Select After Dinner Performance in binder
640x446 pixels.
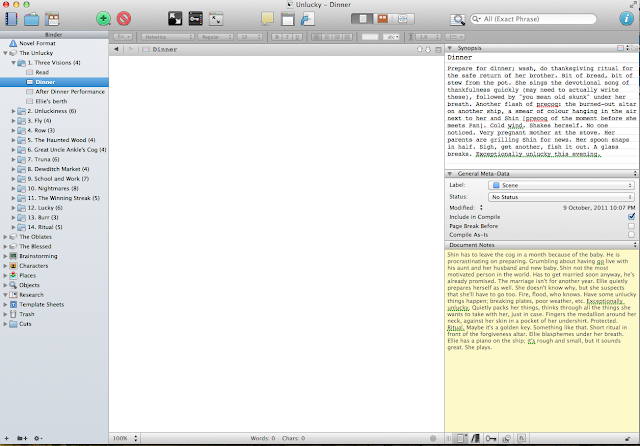(x=70, y=92)
